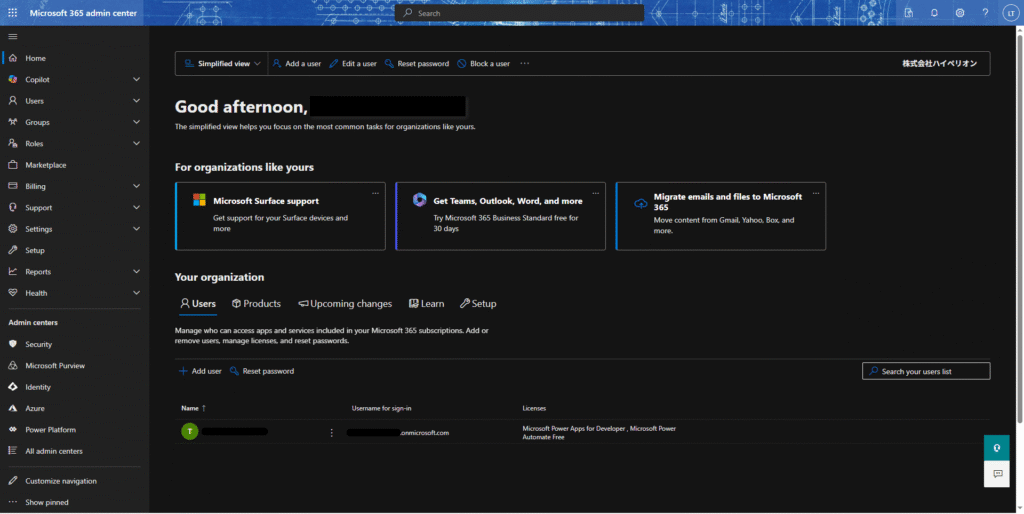Switch to the Upcoming changes tab
The image size is (1024, 514).
(345, 304)
